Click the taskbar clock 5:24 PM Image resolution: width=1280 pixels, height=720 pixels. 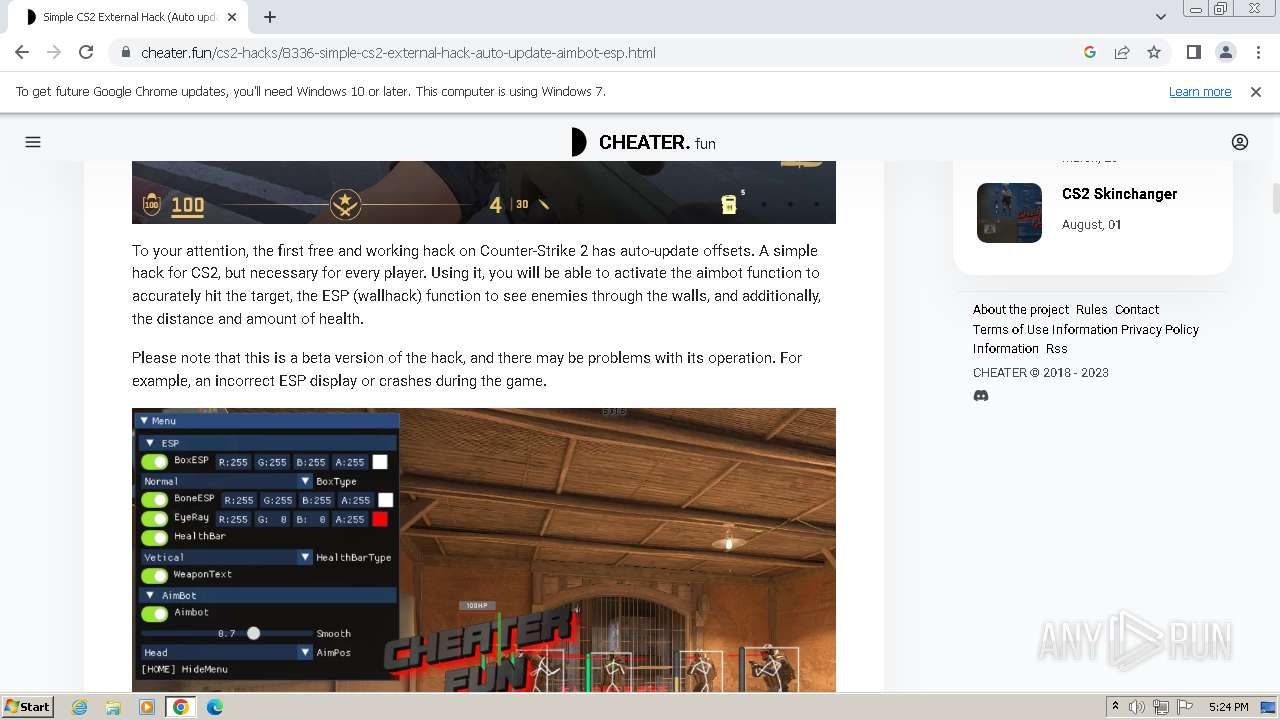coord(1228,707)
